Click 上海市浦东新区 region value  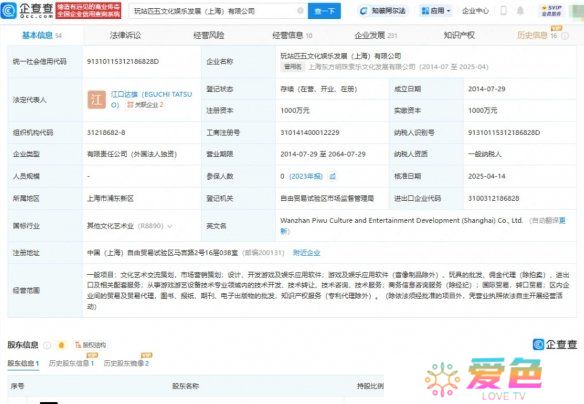(110, 198)
